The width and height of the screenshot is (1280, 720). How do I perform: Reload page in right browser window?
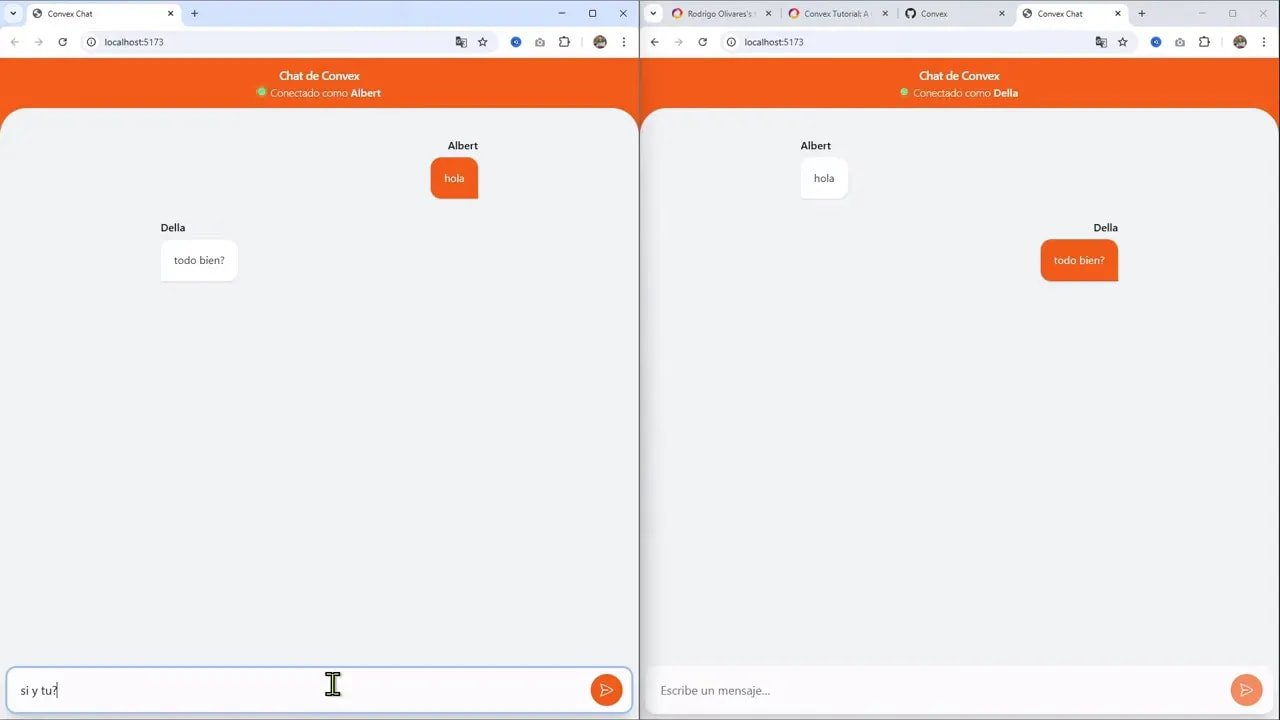click(x=702, y=42)
